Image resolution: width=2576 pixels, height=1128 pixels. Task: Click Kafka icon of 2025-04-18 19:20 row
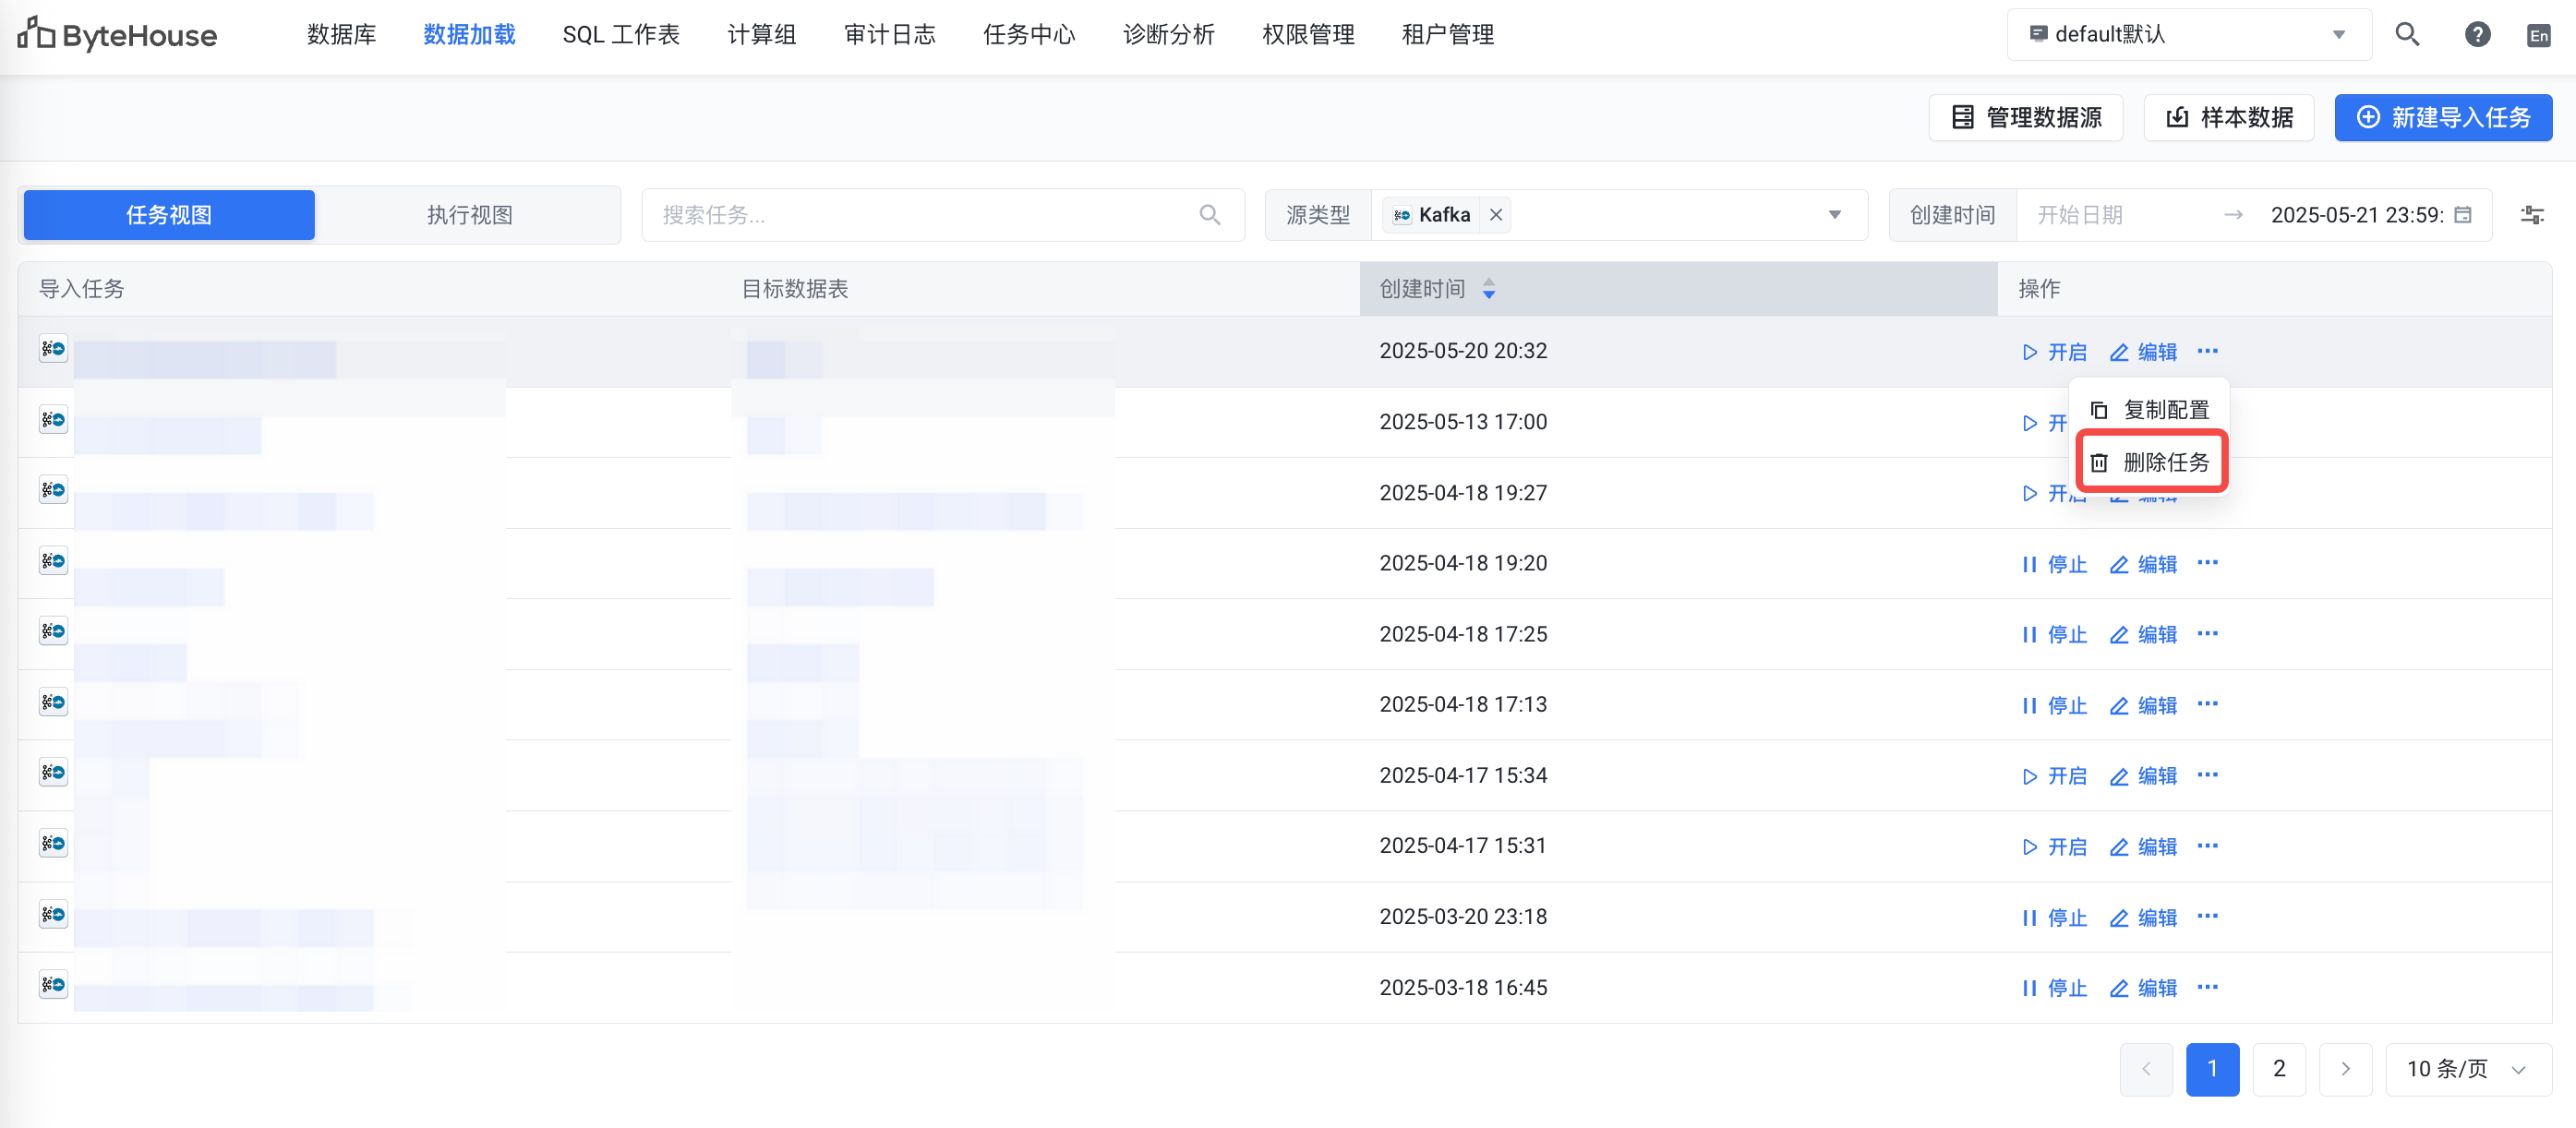[x=53, y=561]
